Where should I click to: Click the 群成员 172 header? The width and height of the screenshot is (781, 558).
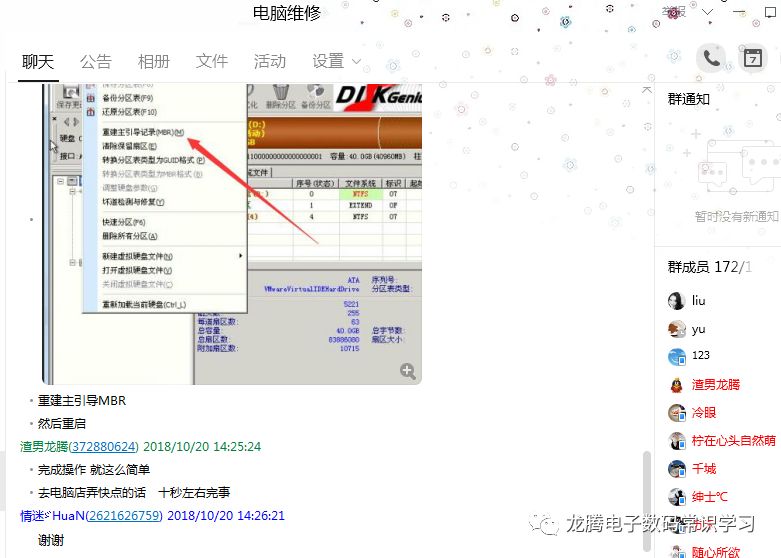point(709,267)
